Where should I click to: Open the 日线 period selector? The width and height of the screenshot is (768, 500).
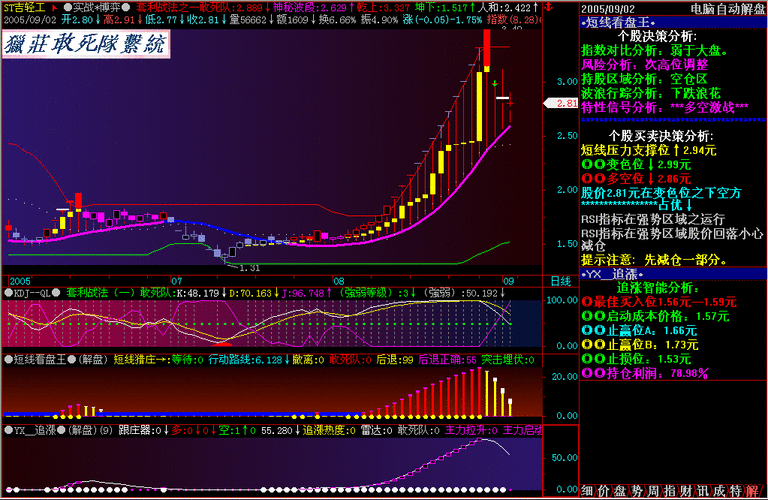560,281
